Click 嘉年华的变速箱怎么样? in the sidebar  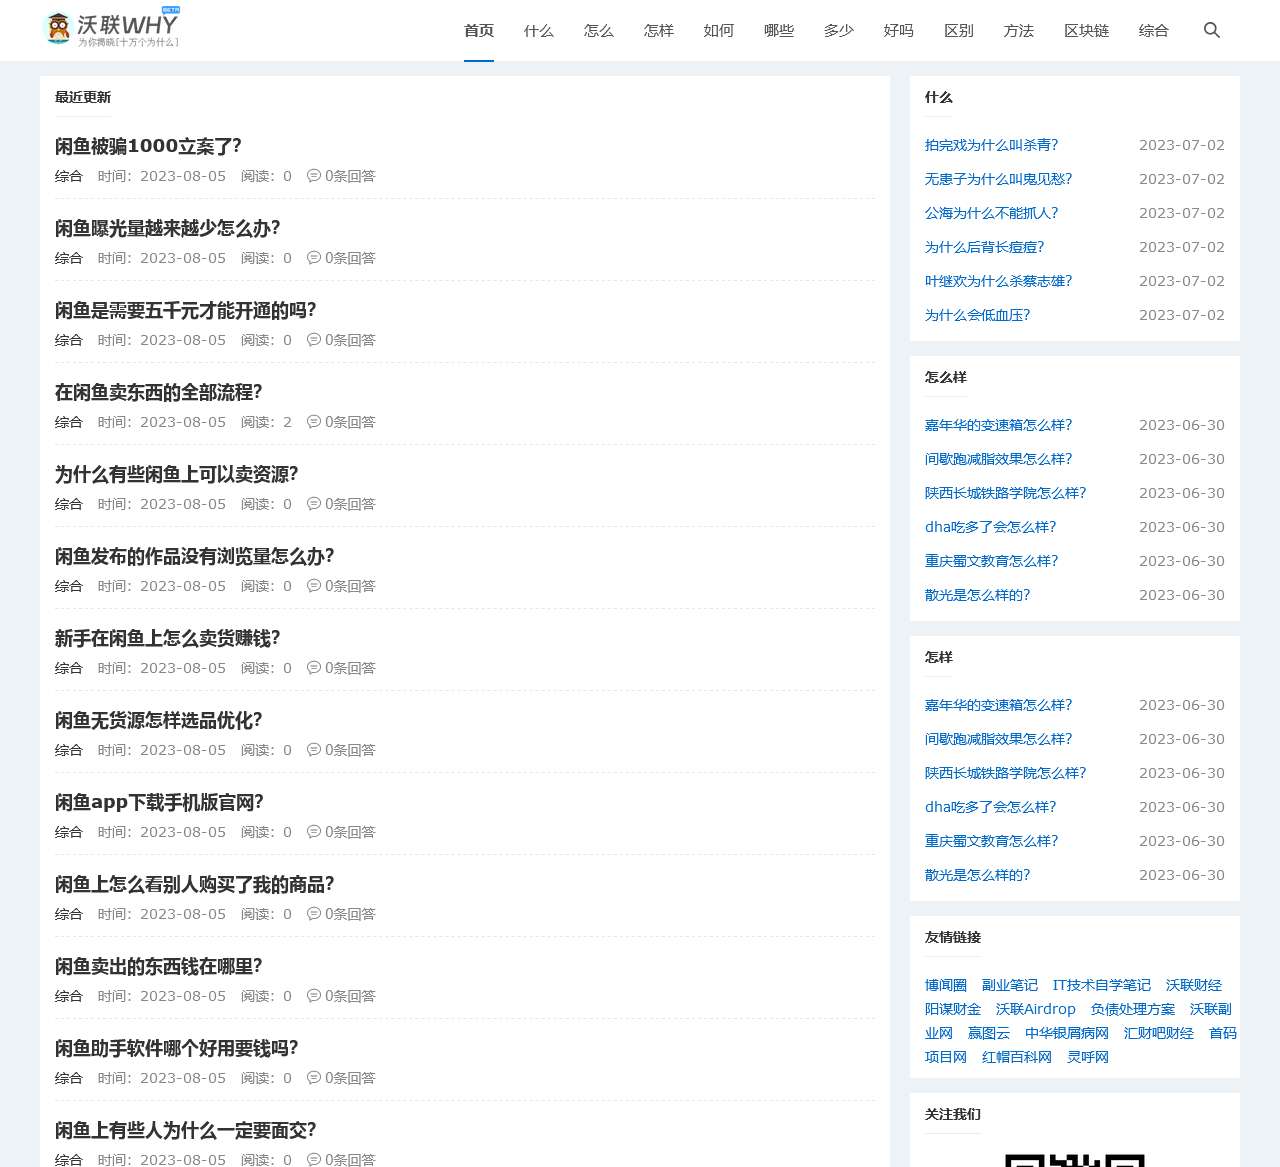click(x=998, y=425)
